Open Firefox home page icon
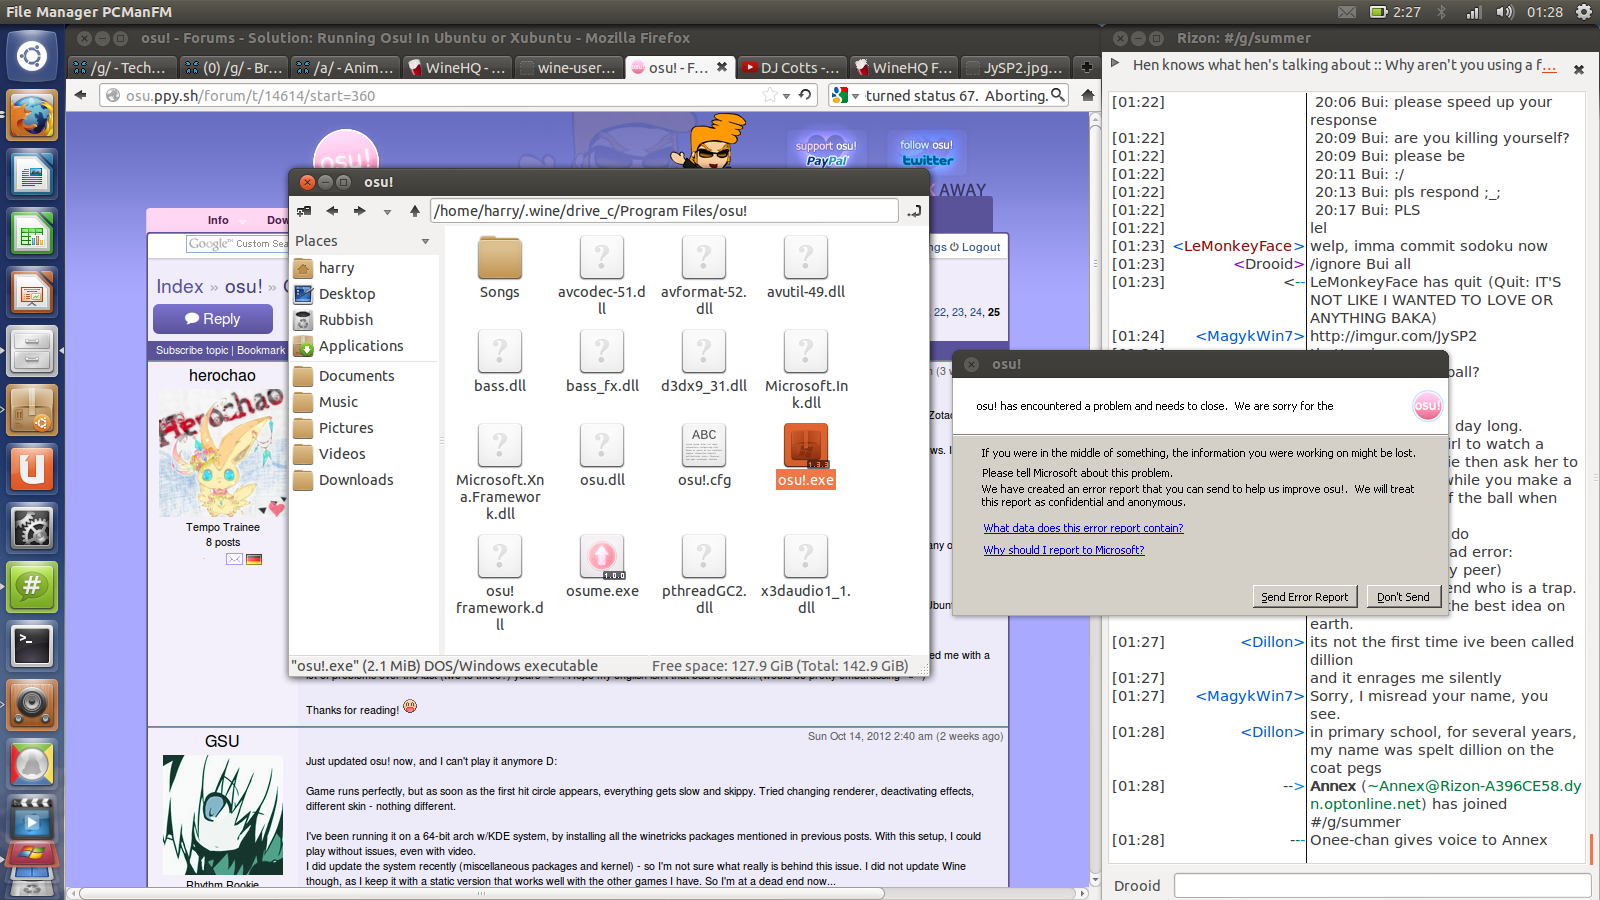 click(x=1086, y=95)
